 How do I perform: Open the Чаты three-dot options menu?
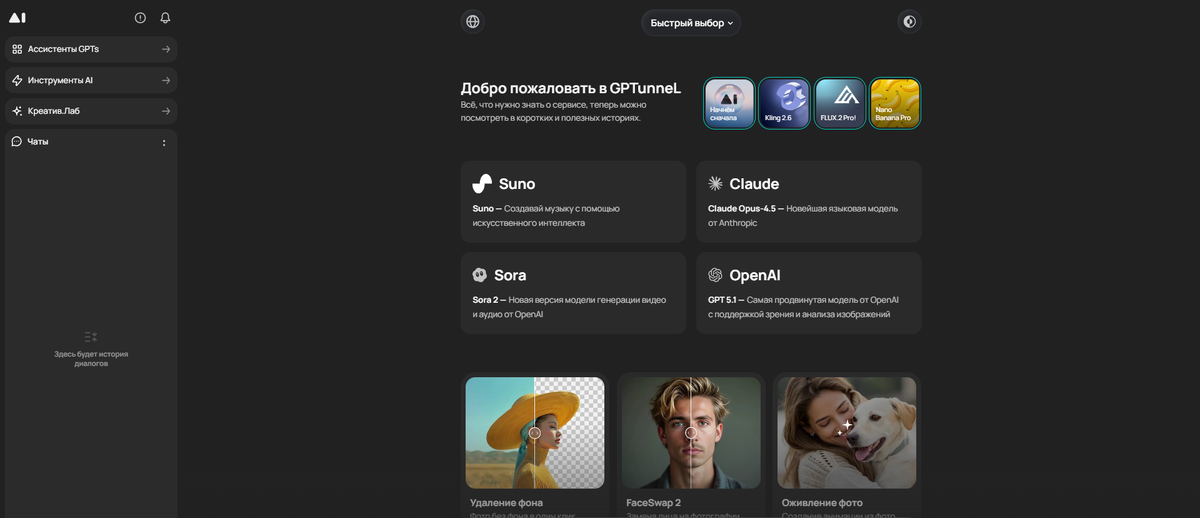click(164, 143)
